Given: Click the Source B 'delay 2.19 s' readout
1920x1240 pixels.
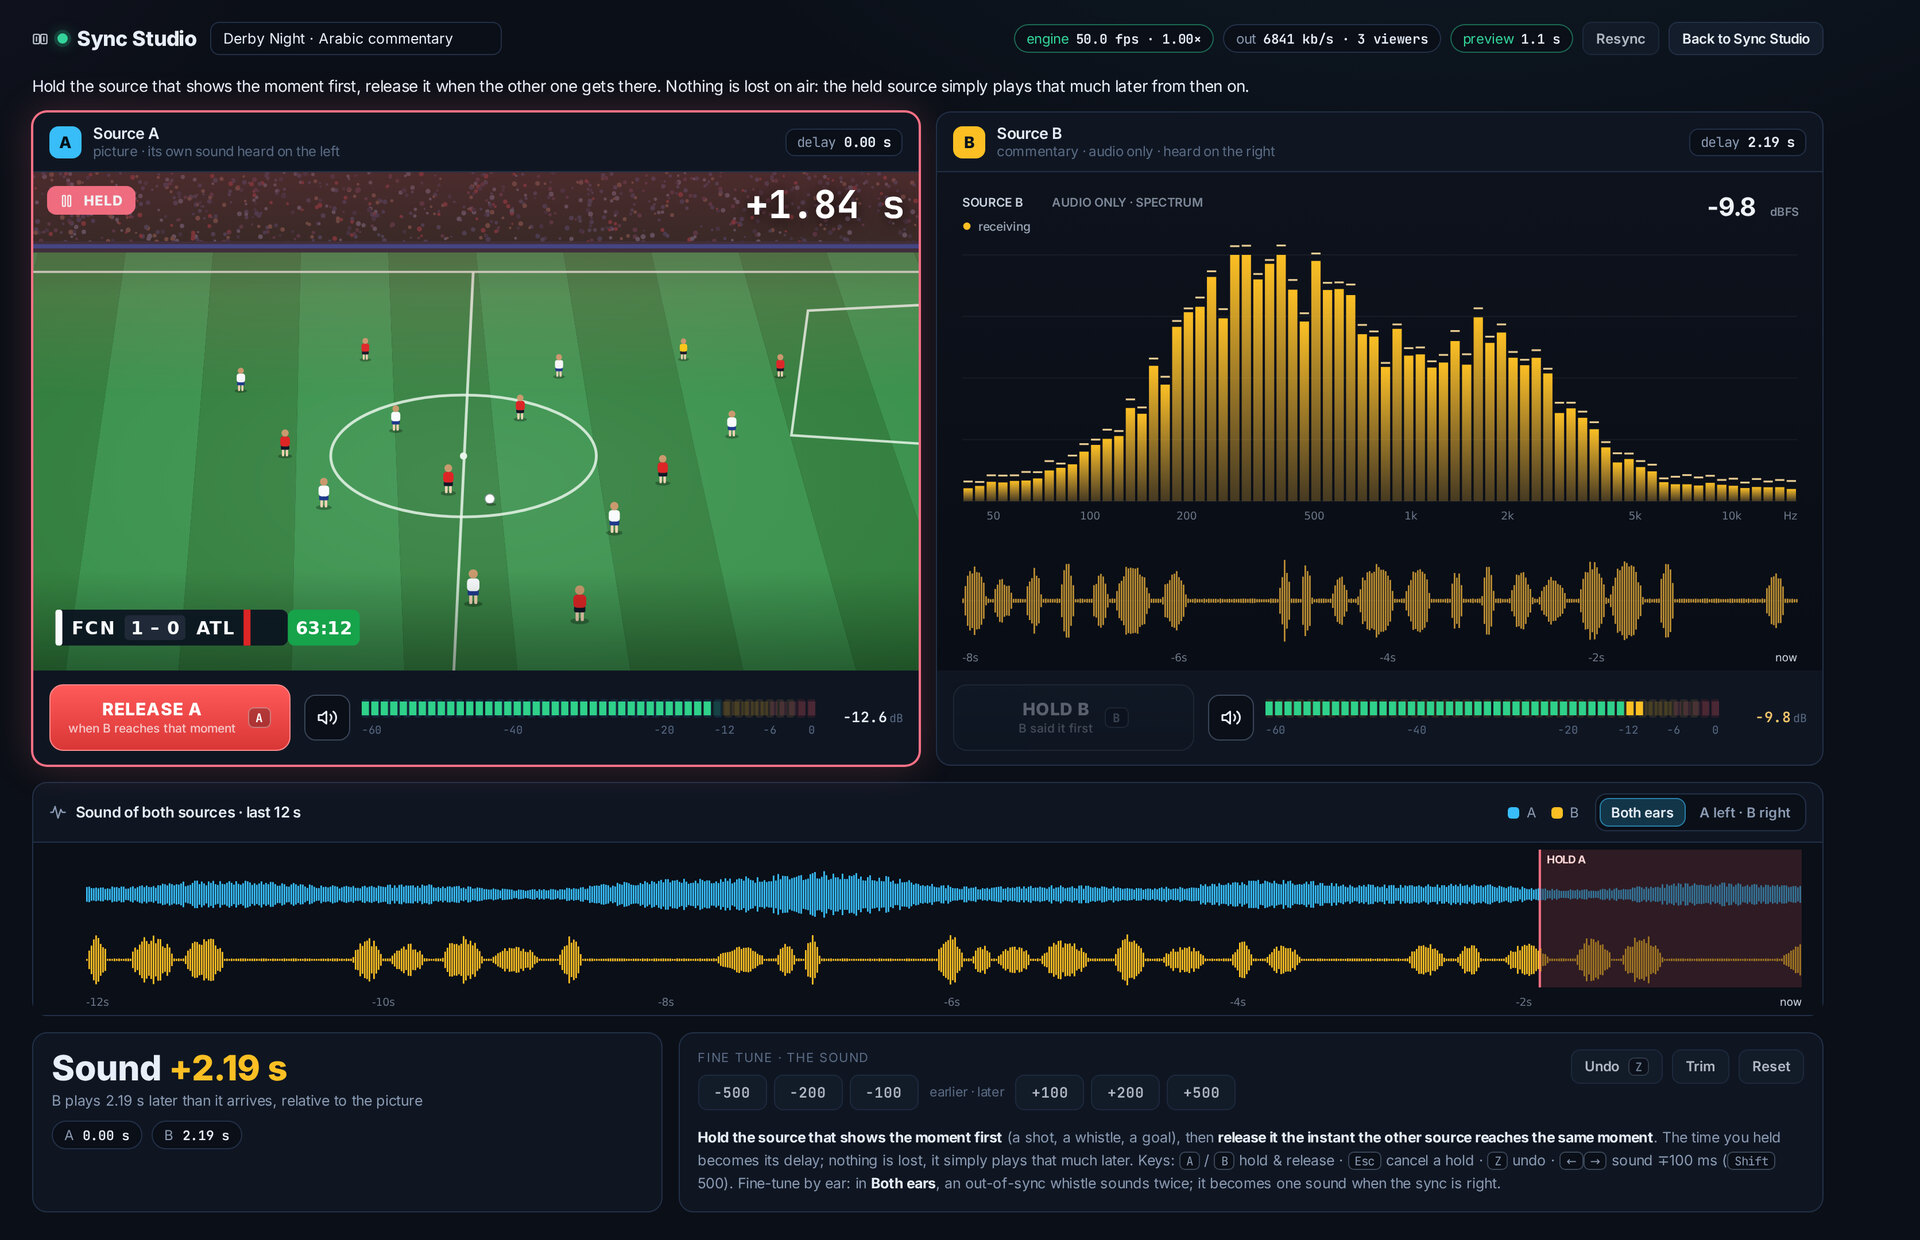Looking at the screenshot, I should [x=1747, y=142].
